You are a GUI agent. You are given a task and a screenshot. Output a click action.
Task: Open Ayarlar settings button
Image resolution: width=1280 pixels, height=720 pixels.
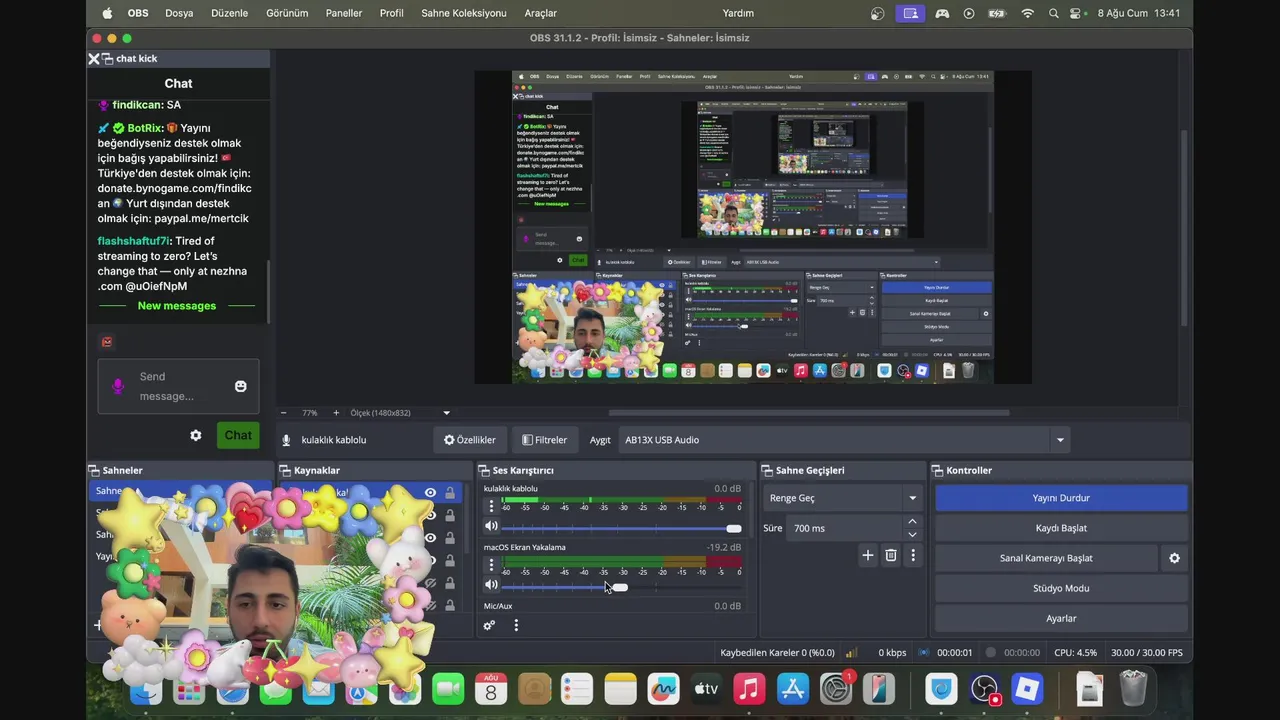click(x=1061, y=618)
